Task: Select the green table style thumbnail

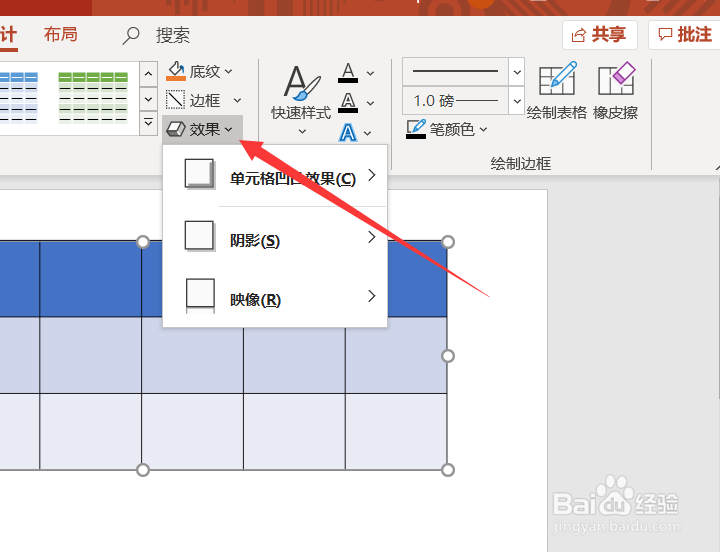Action: (x=93, y=97)
